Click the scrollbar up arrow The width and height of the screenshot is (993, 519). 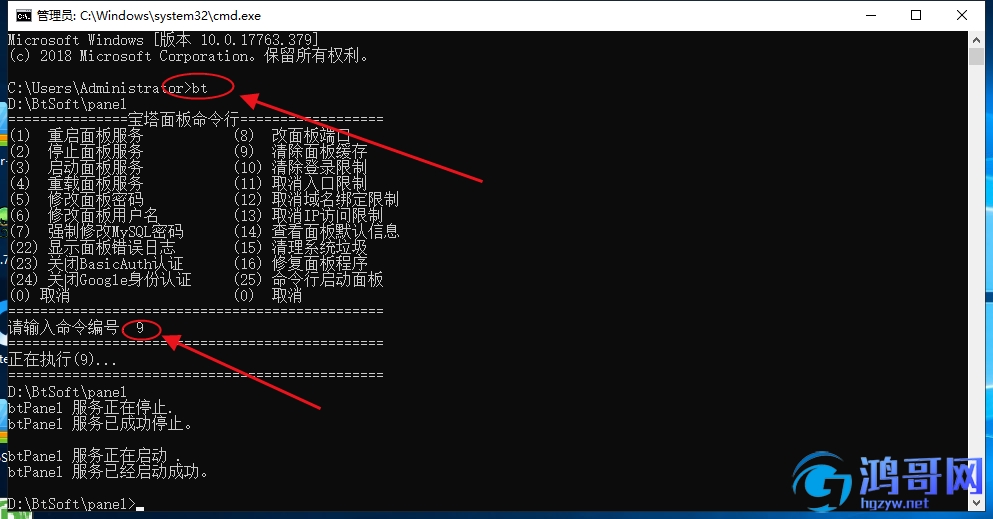976,40
